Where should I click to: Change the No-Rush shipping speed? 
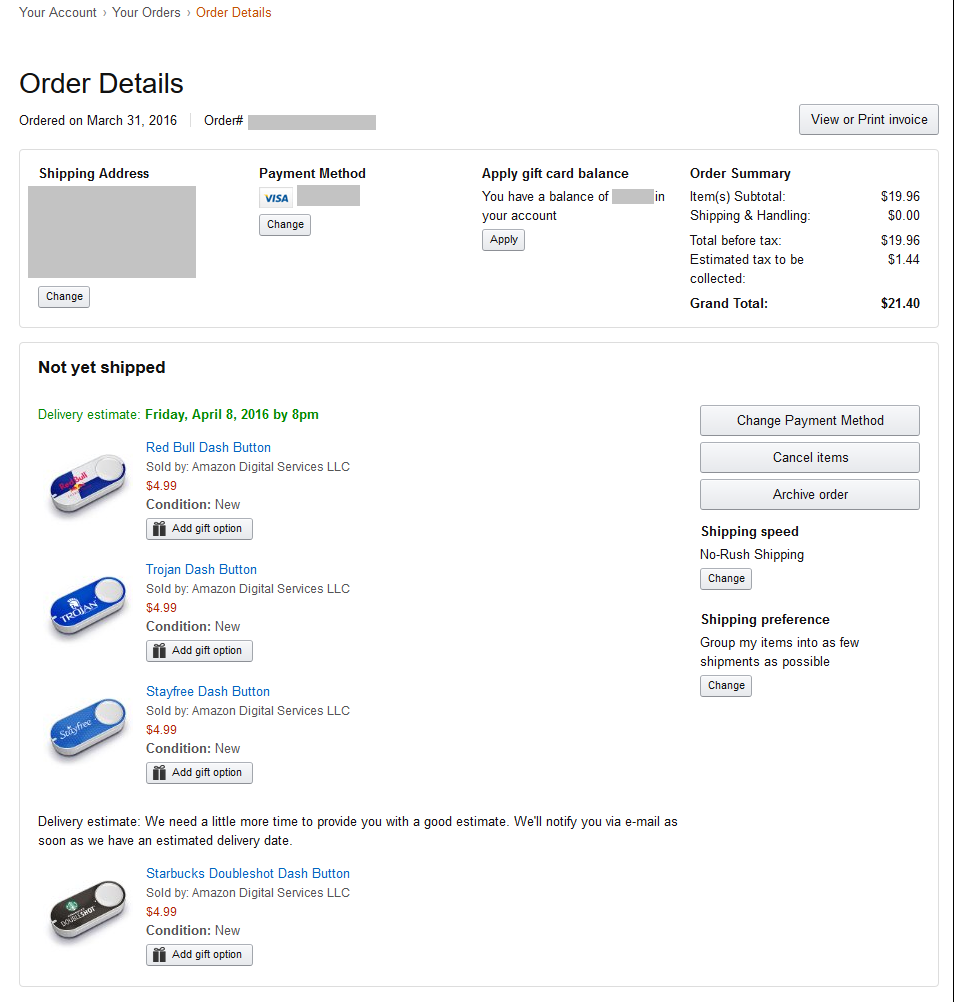point(726,579)
